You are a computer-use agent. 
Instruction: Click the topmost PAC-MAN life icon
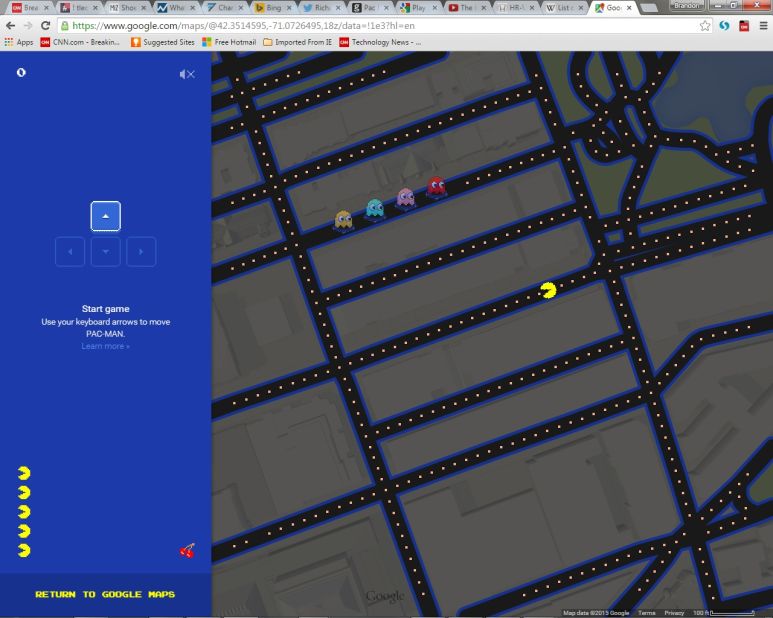pyautogui.click(x=24, y=473)
